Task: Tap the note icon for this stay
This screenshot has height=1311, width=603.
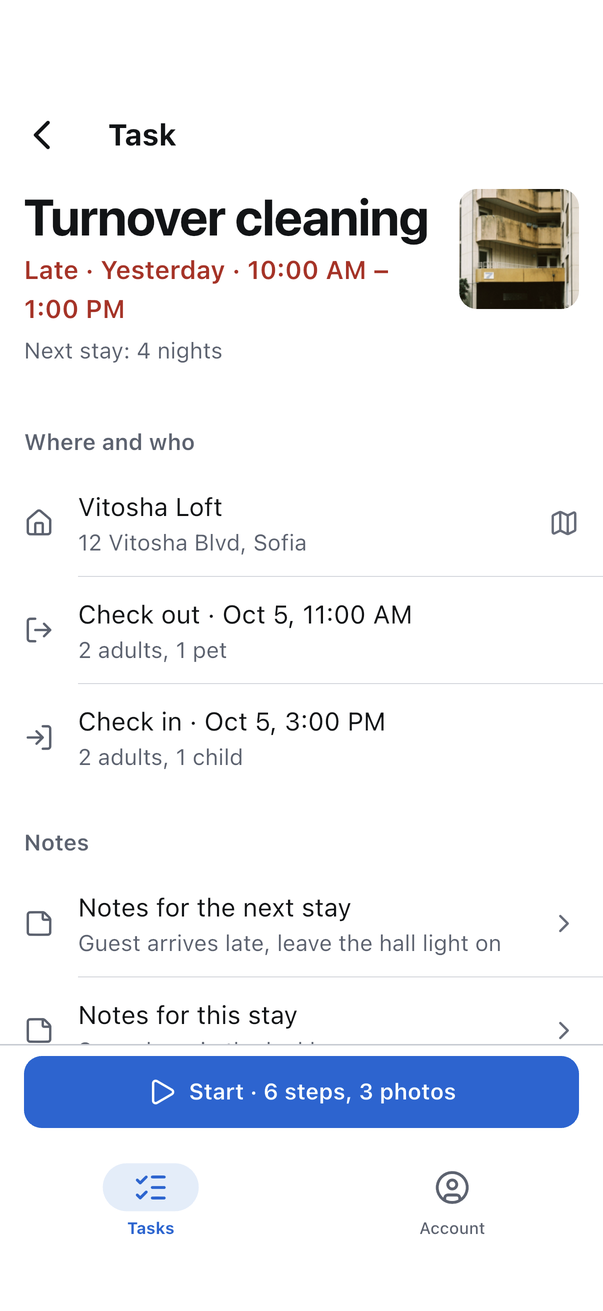Action: [39, 1030]
